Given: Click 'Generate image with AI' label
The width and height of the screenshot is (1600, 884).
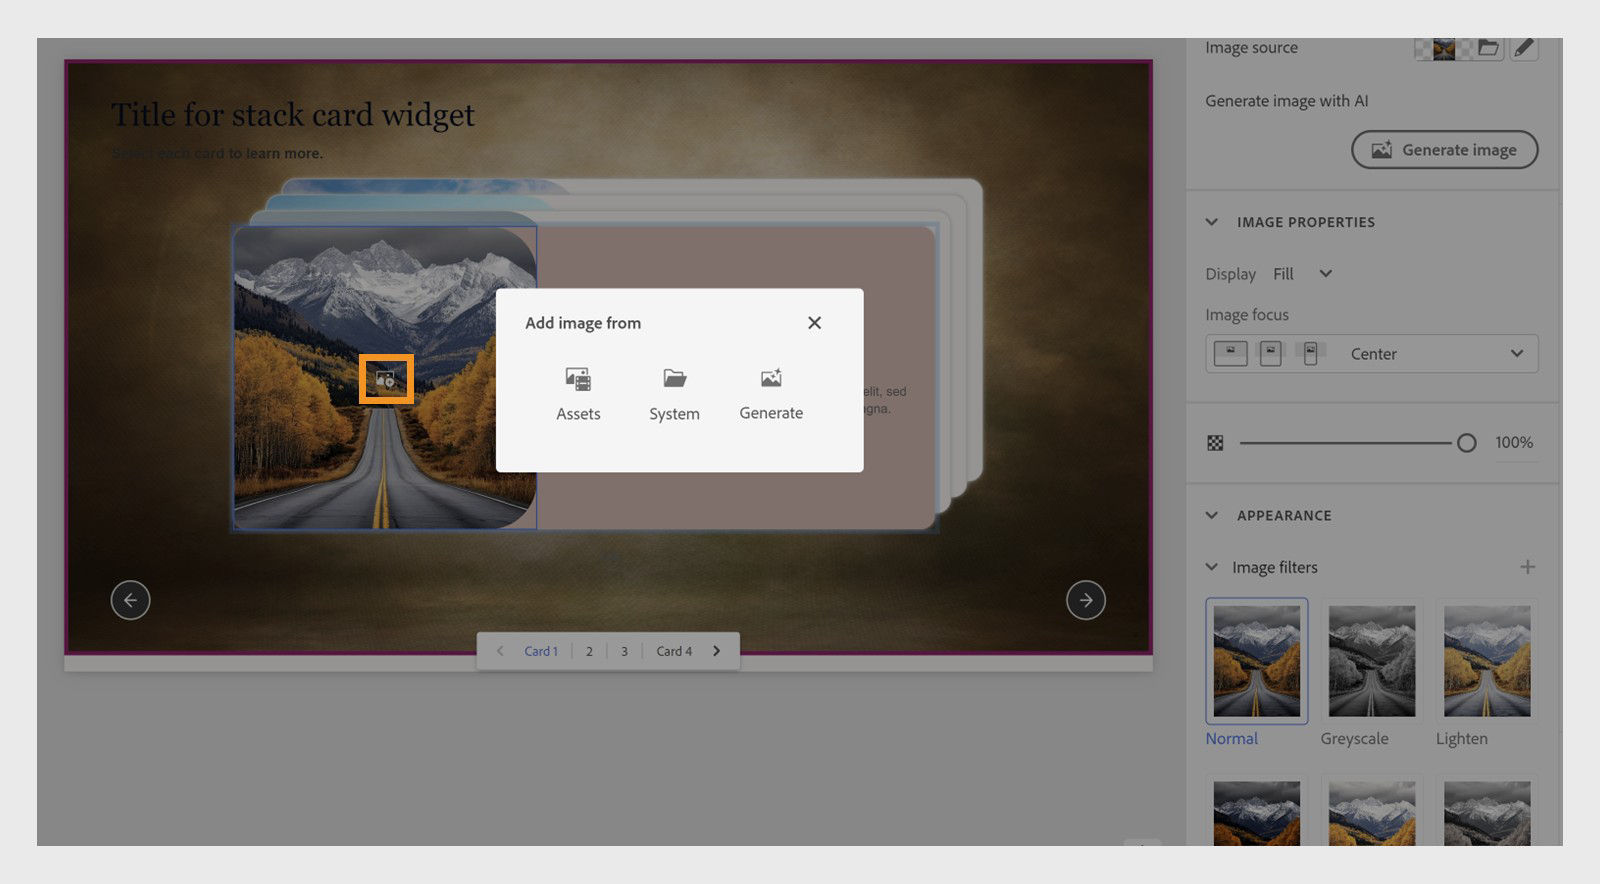Looking at the screenshot, I should pyautogui.click(x=1286, y=101).
